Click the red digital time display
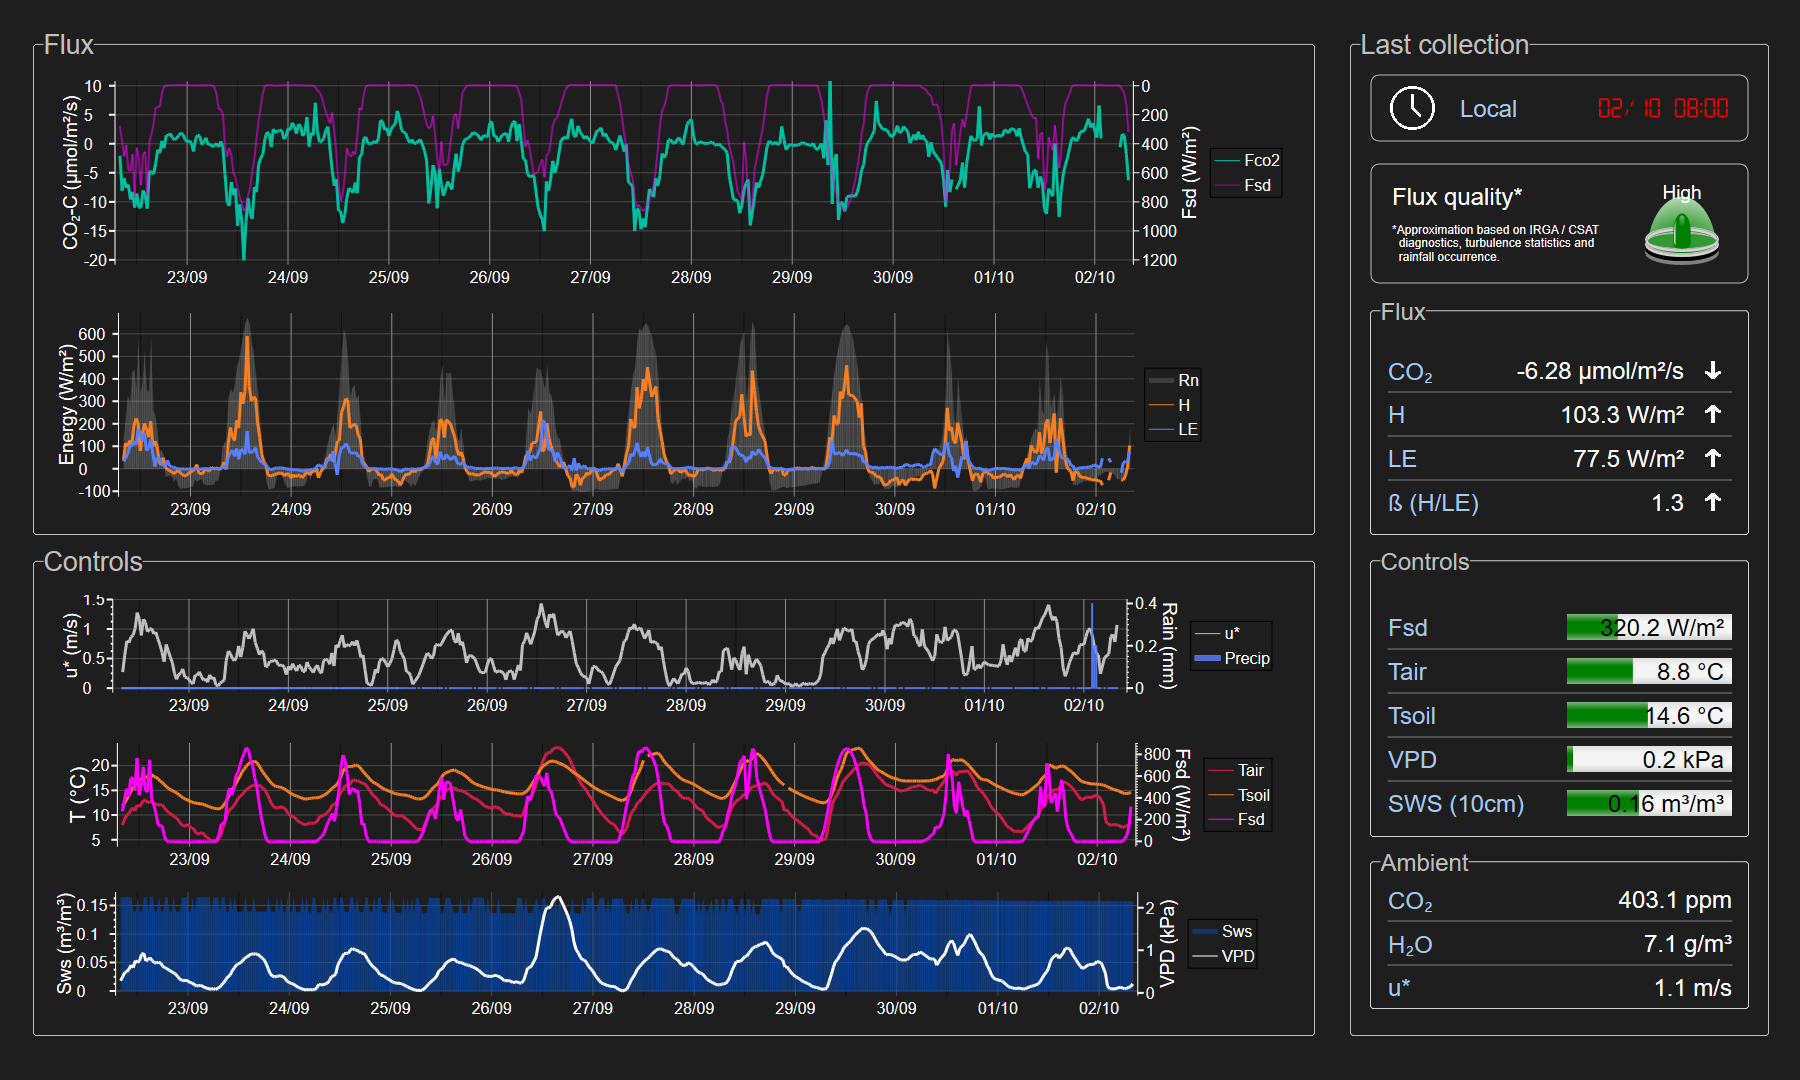The width and height of the screenshot is (1800, 1080). pos(1662,108)
